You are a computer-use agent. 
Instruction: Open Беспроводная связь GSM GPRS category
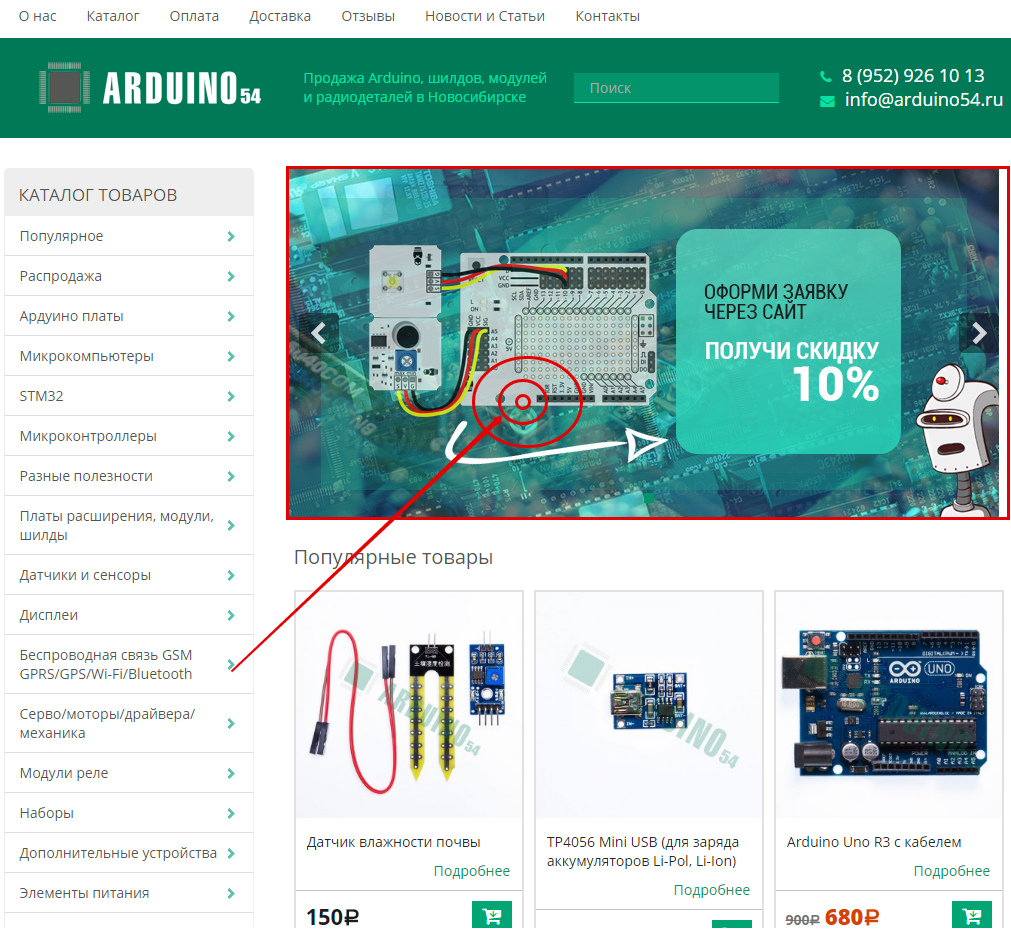coord(129,665)
